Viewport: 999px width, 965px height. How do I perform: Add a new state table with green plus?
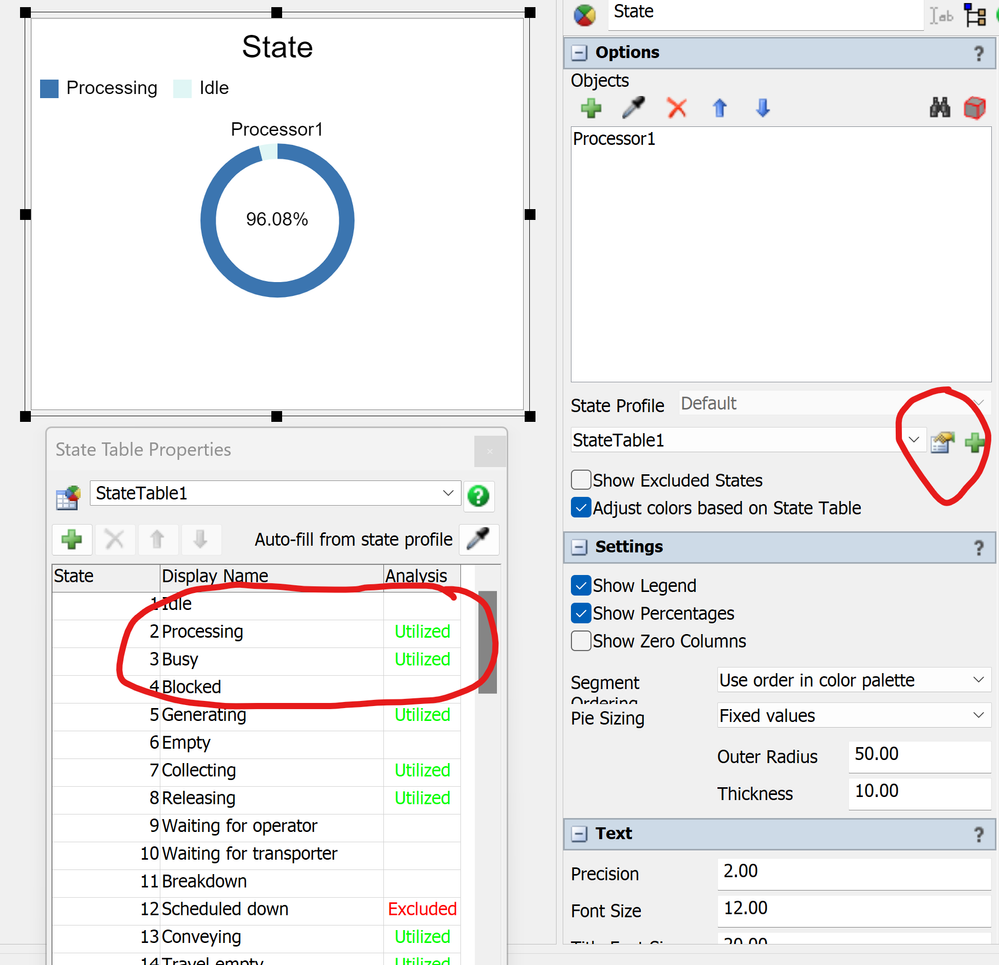coord(975,442)
